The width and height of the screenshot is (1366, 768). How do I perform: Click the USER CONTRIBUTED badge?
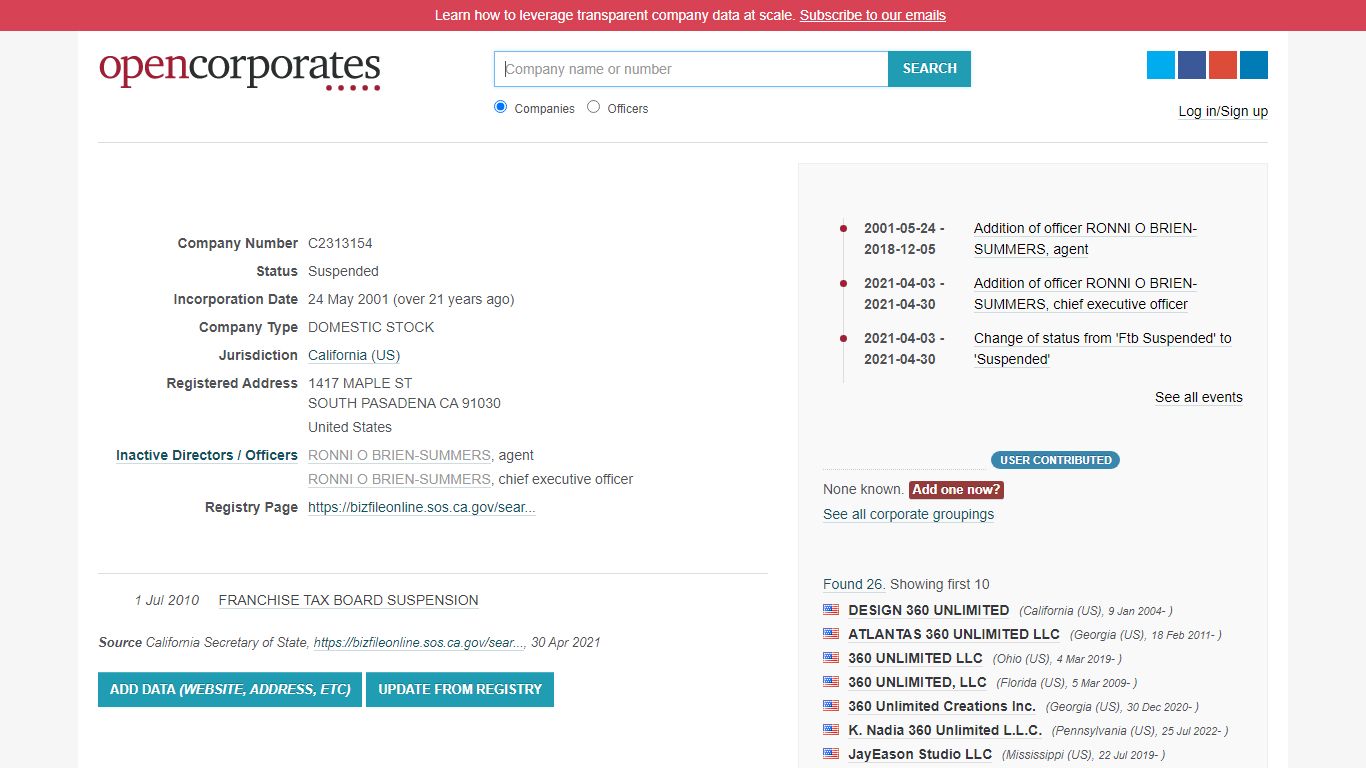click(x=1055, y=460)
